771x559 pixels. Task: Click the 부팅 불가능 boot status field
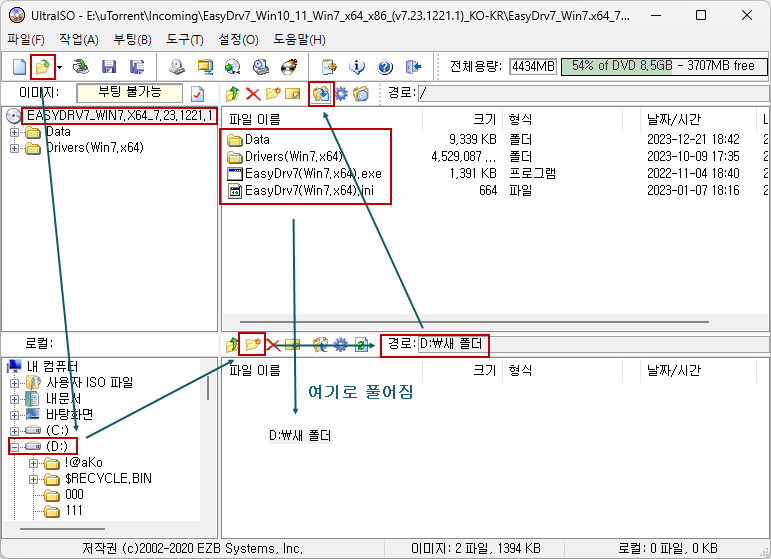130,93
